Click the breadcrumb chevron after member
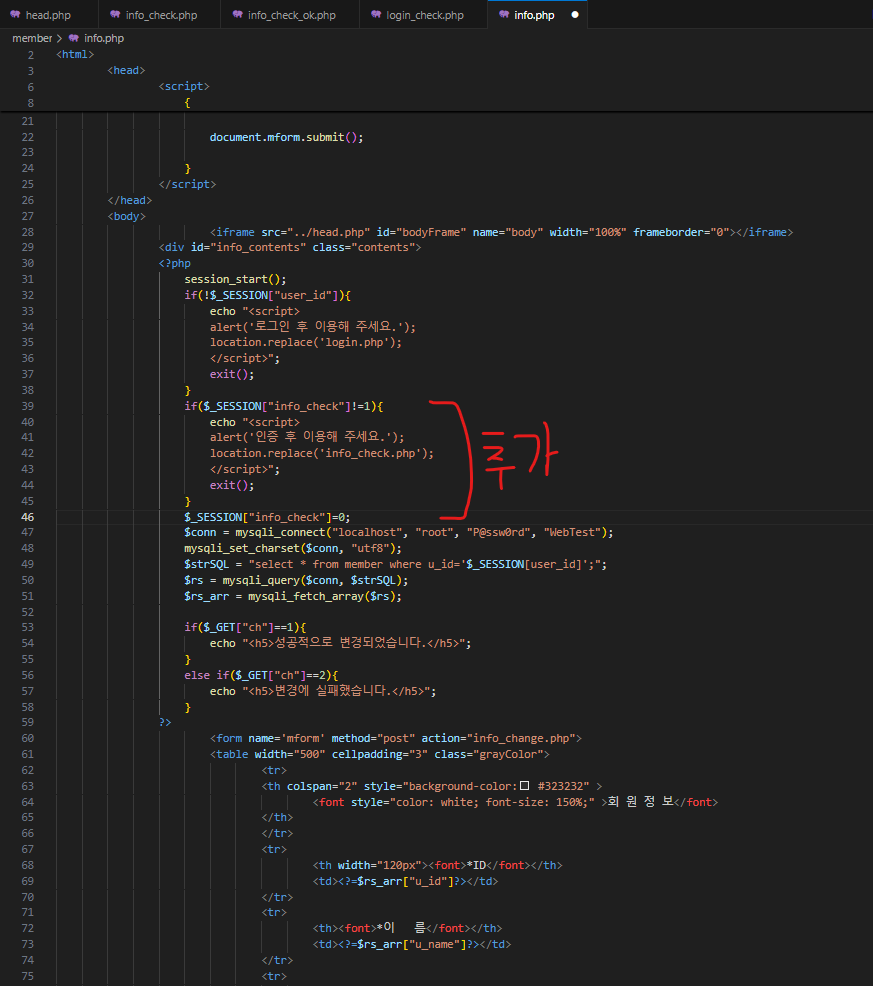 point(60,38)
